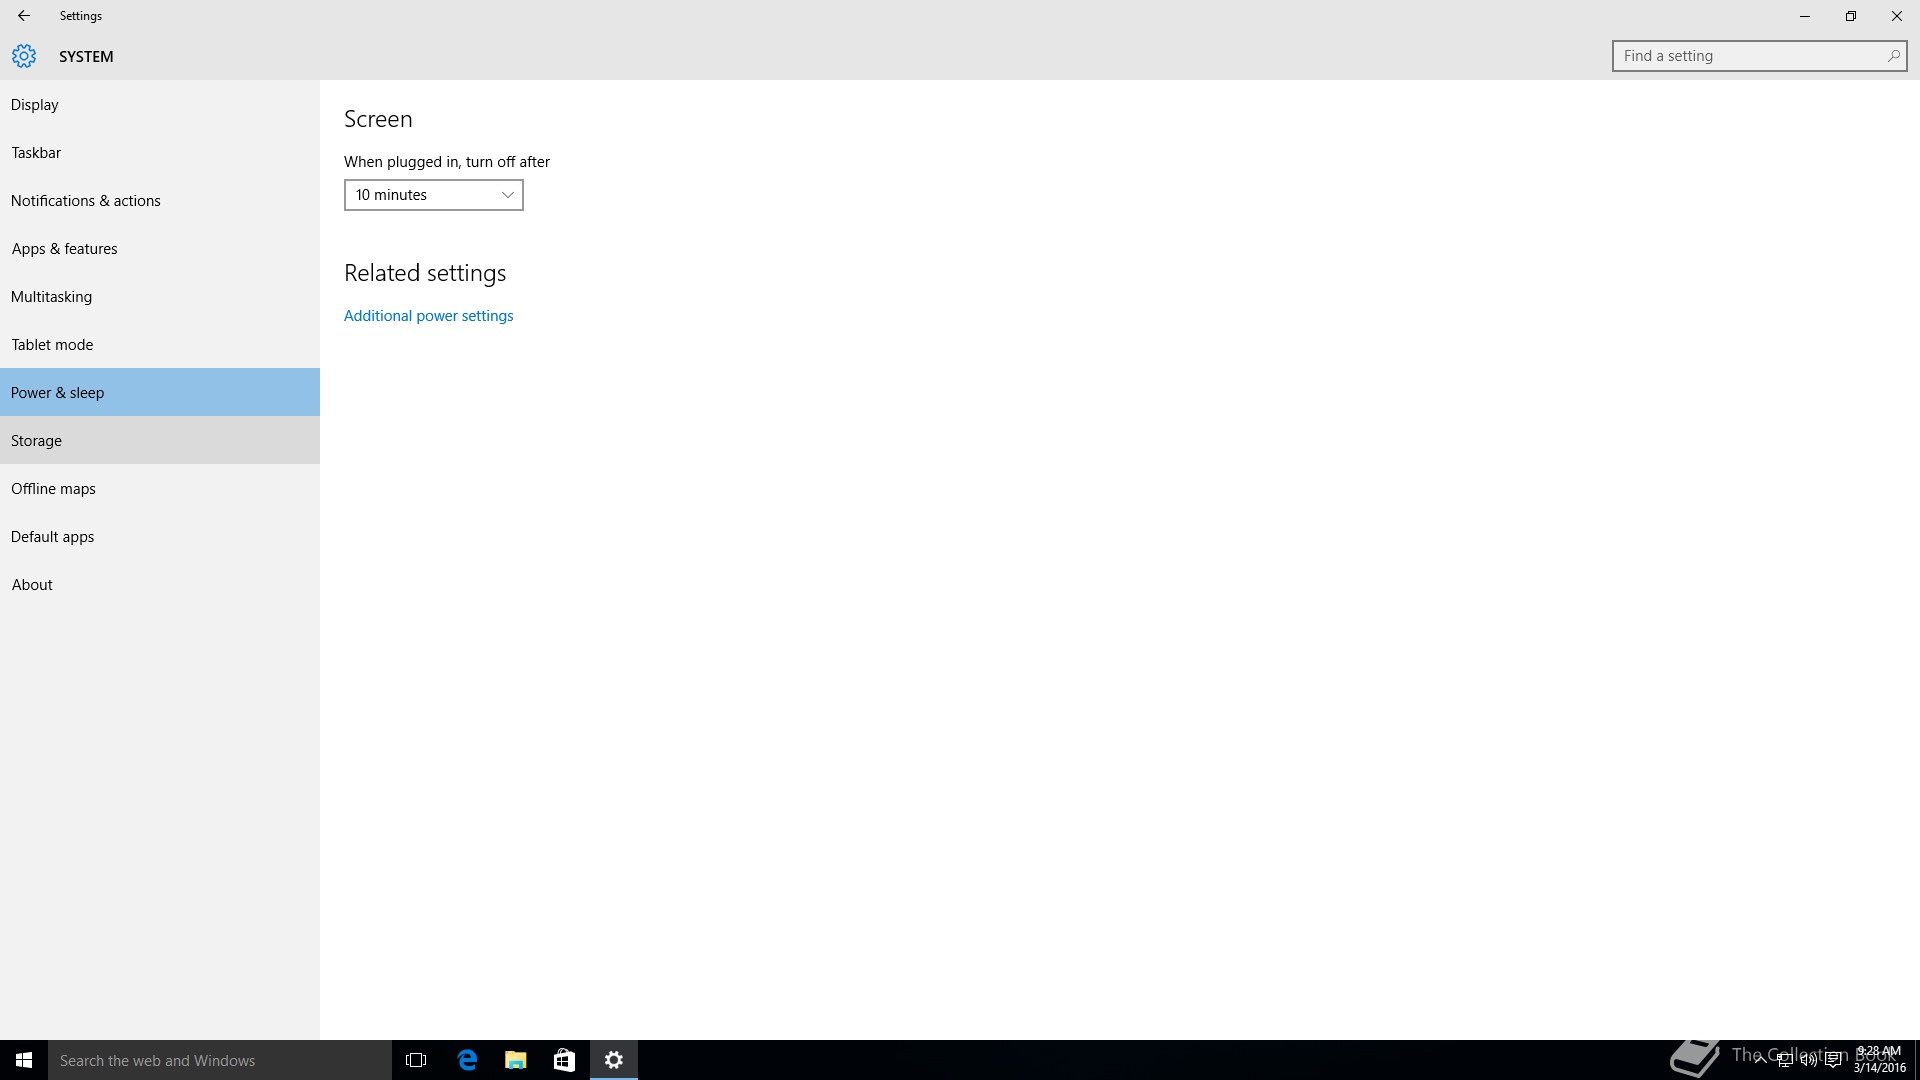Click the back arrow in Settings

[24, 16]
